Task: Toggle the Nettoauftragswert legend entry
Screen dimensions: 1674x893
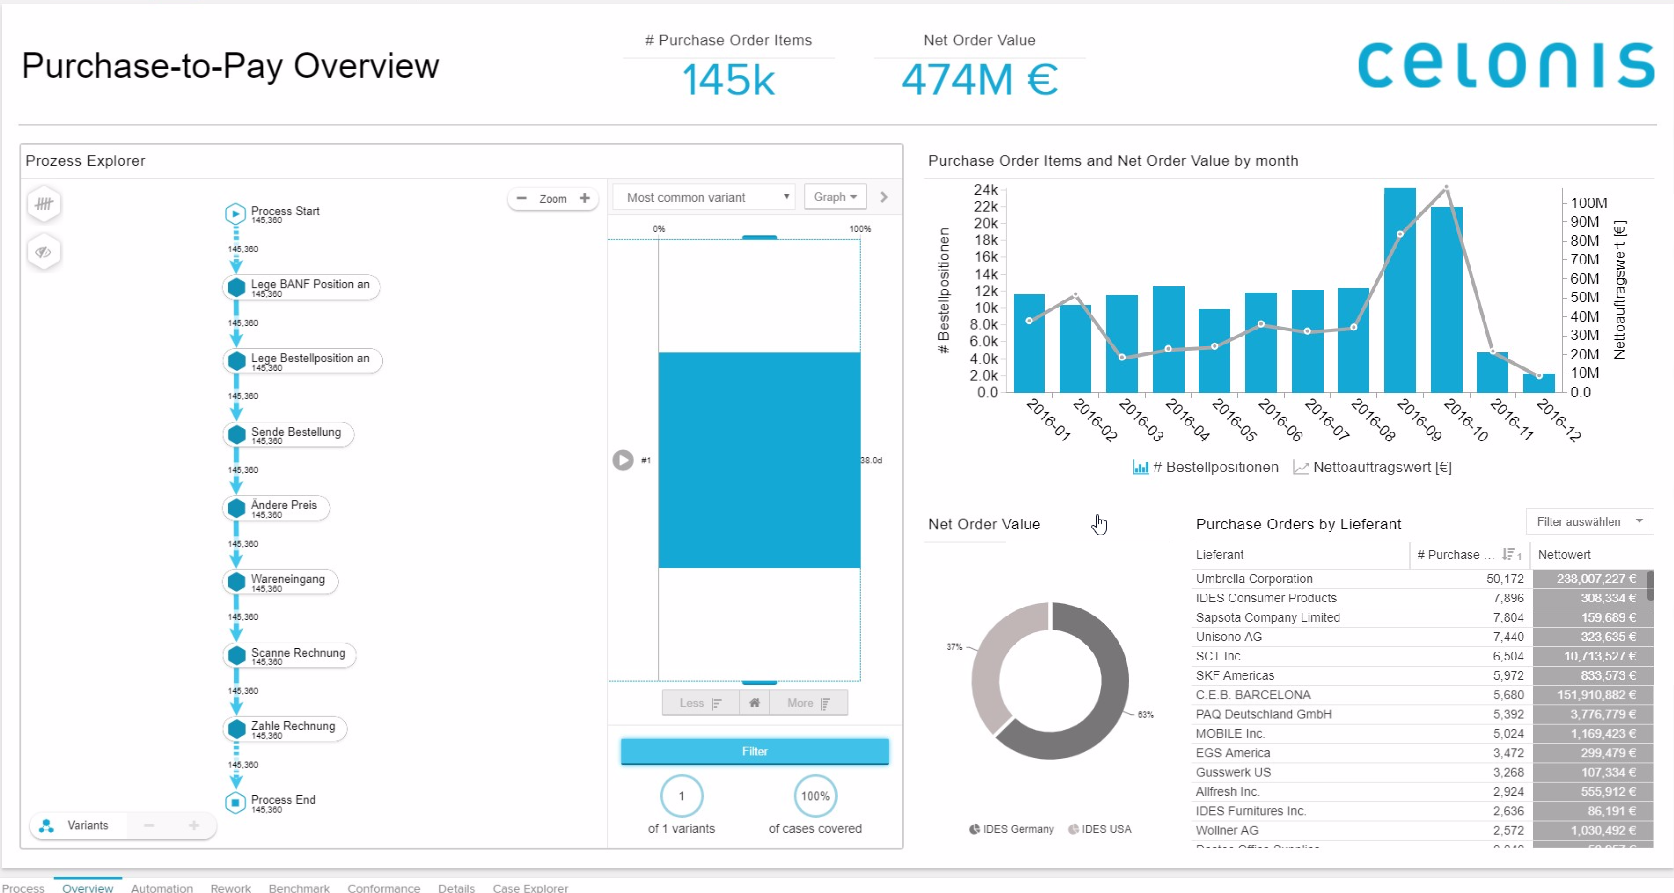Action: point(1372,467)
